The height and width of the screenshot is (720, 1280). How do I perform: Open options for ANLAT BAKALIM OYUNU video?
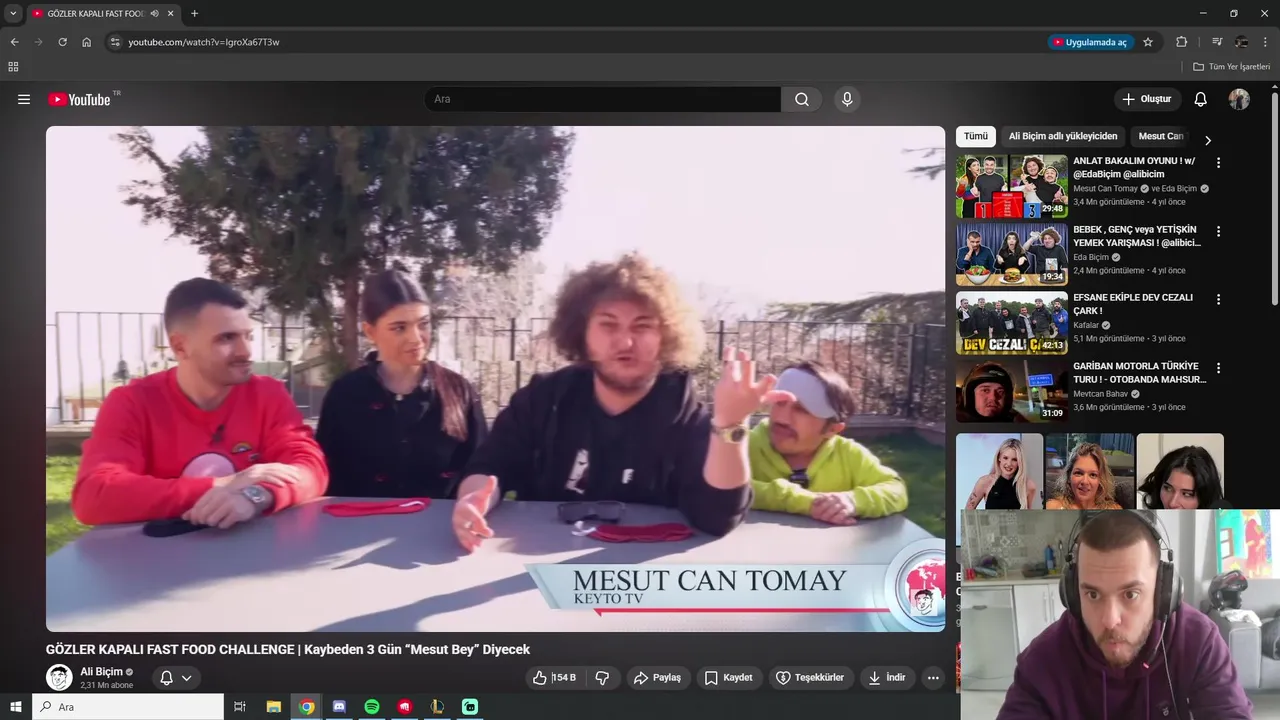click(1218, 162)
